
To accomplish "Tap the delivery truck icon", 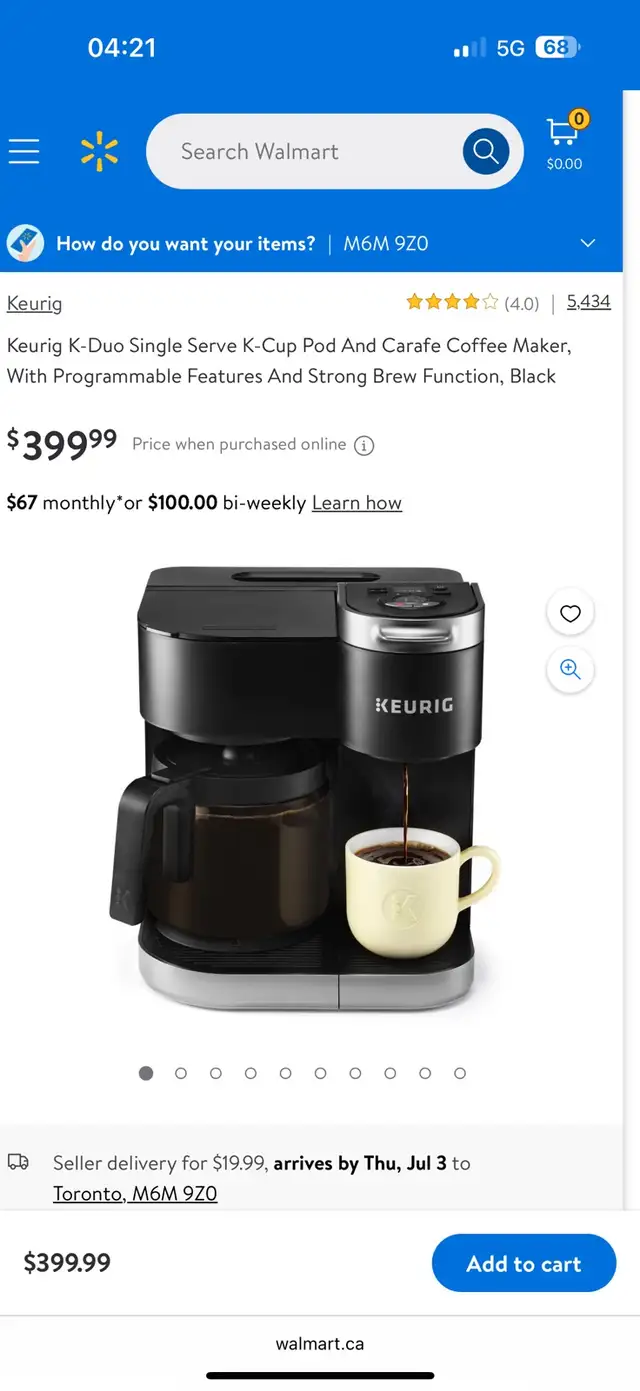I will click(18, 1162).
